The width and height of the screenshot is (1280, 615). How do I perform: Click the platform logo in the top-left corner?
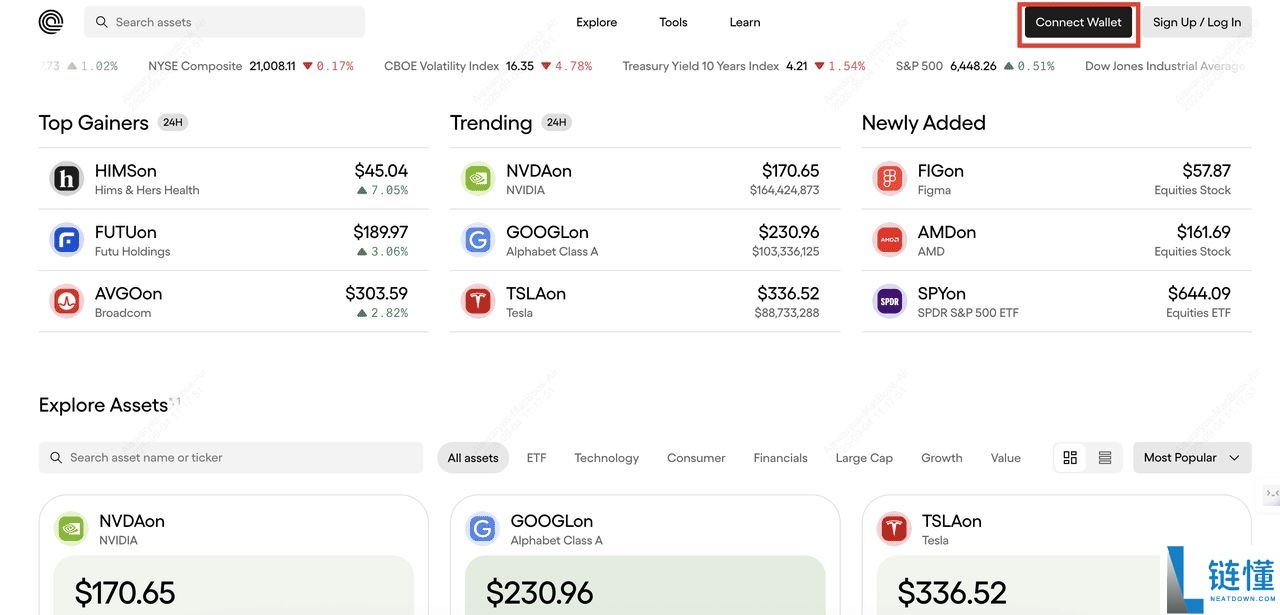(49, 21)
